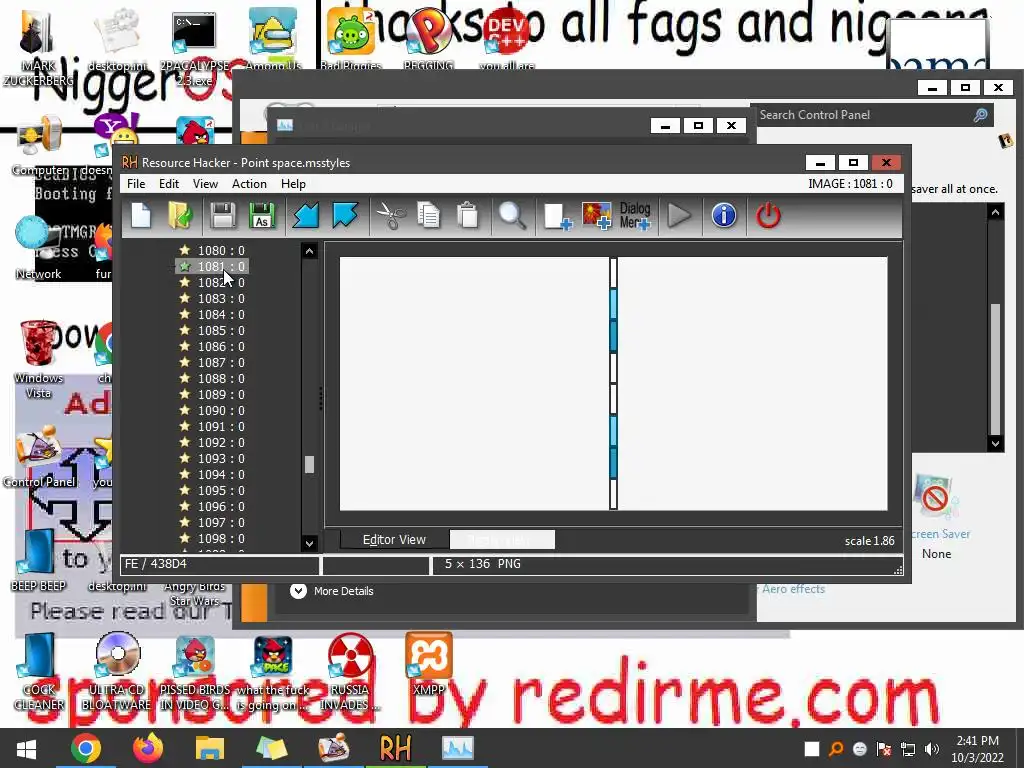The width and height of the screenshot is (1024, 768).
Task: Click the resource tree scroll up arrow
Action: tap(310, 251)
